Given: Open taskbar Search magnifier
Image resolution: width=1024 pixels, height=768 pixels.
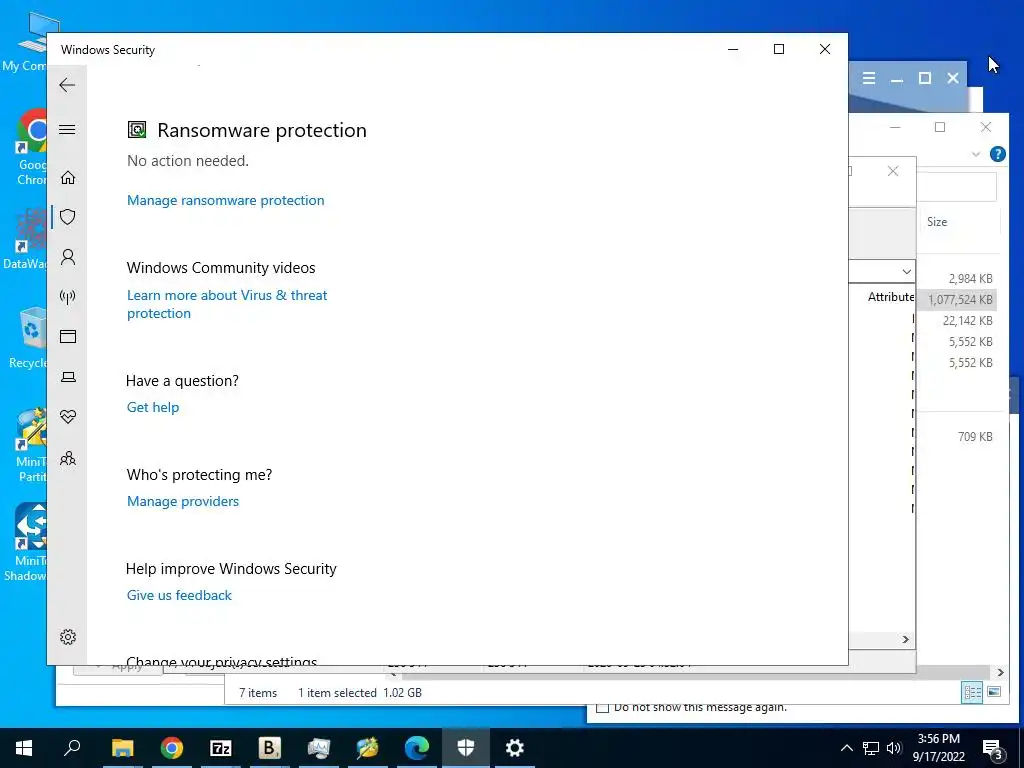Looking at the screenshot, I should click(72, 748).
